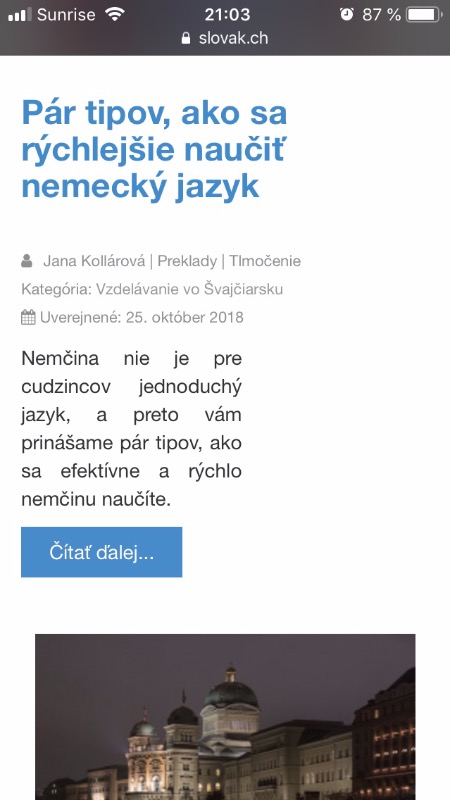Tap the 21:03 clock in status bar

[x=227, y=14]
